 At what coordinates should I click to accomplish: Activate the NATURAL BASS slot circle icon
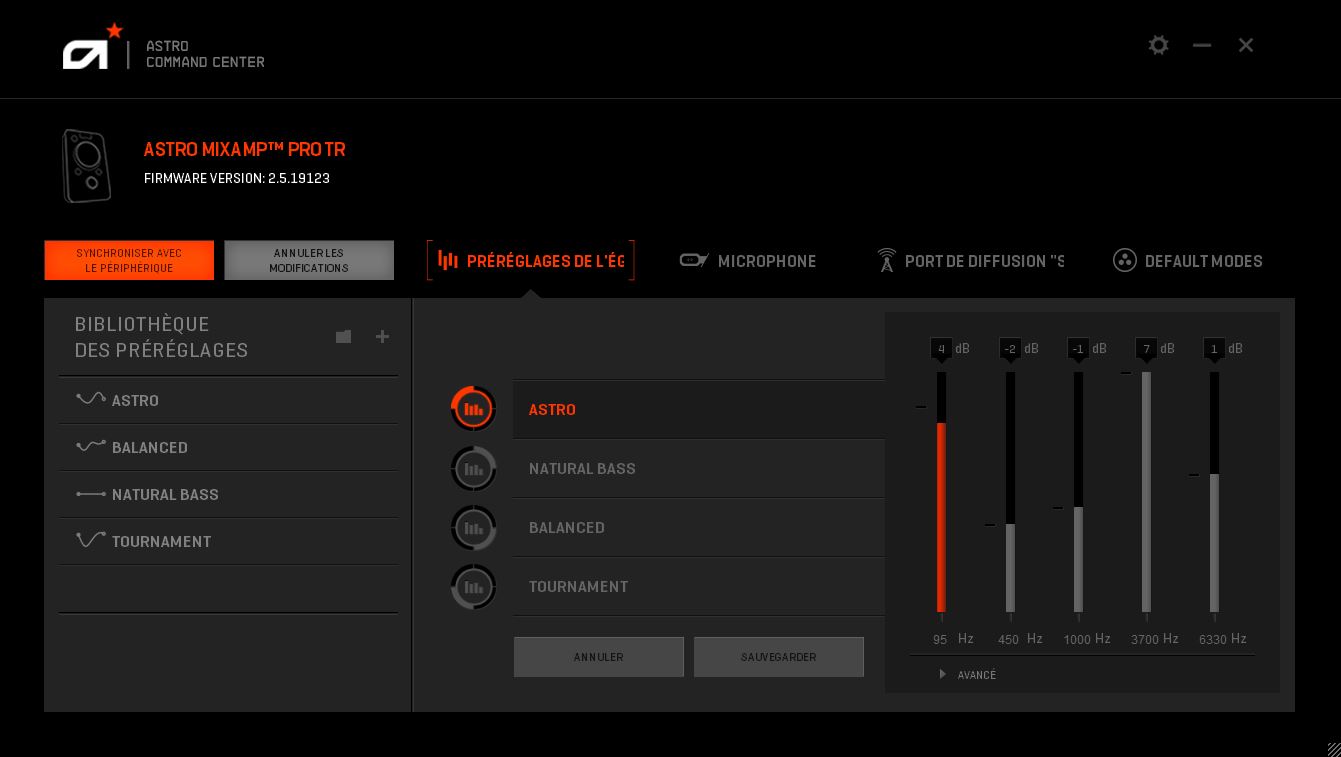[x=473, y=468]
